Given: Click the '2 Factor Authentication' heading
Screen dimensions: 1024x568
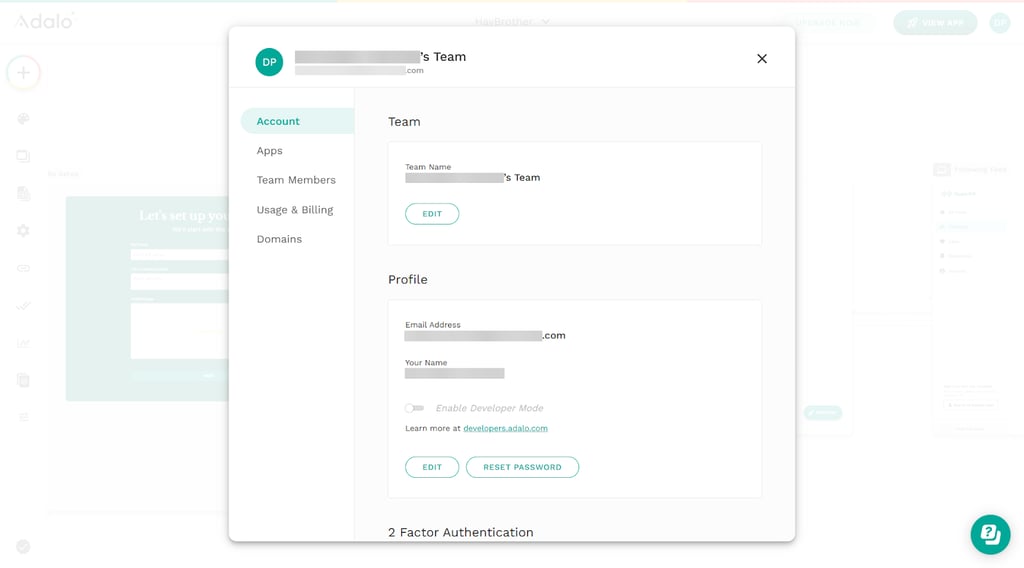Looking at the screenshot, I should pyautogui.click(x=460, y=532).
